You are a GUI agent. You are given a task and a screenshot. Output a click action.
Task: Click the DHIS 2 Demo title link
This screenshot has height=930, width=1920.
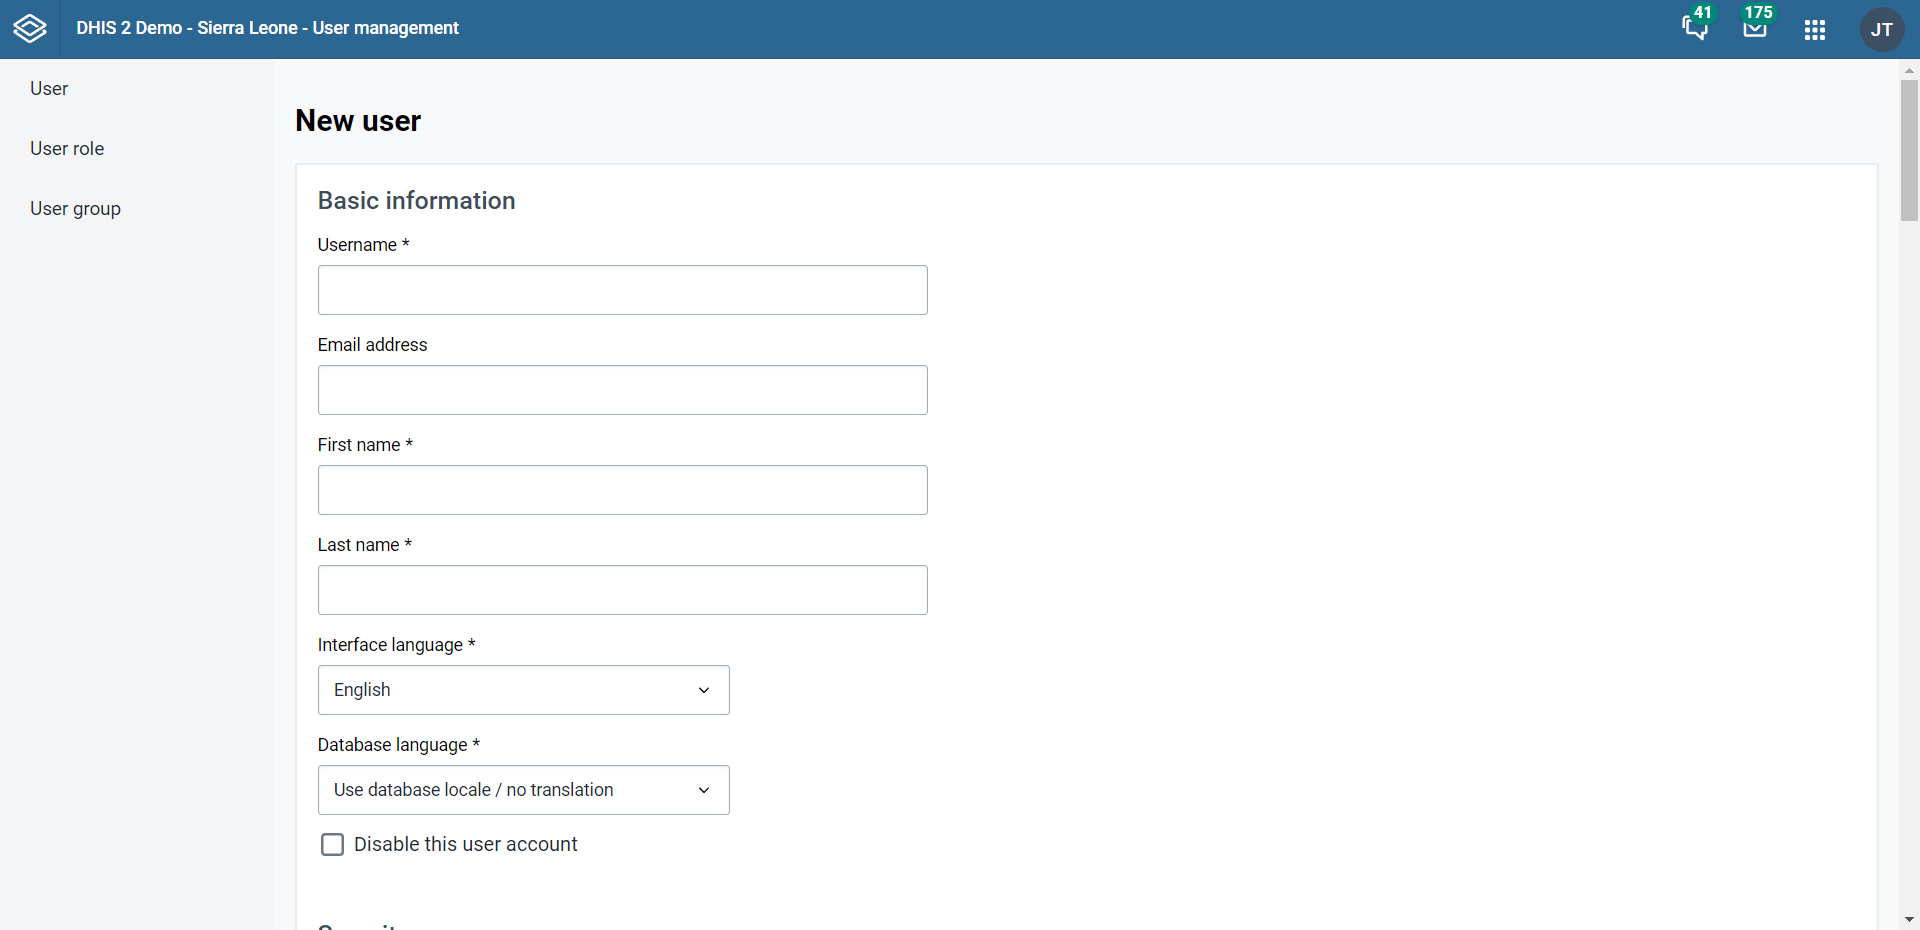click(x=267, y=28)
